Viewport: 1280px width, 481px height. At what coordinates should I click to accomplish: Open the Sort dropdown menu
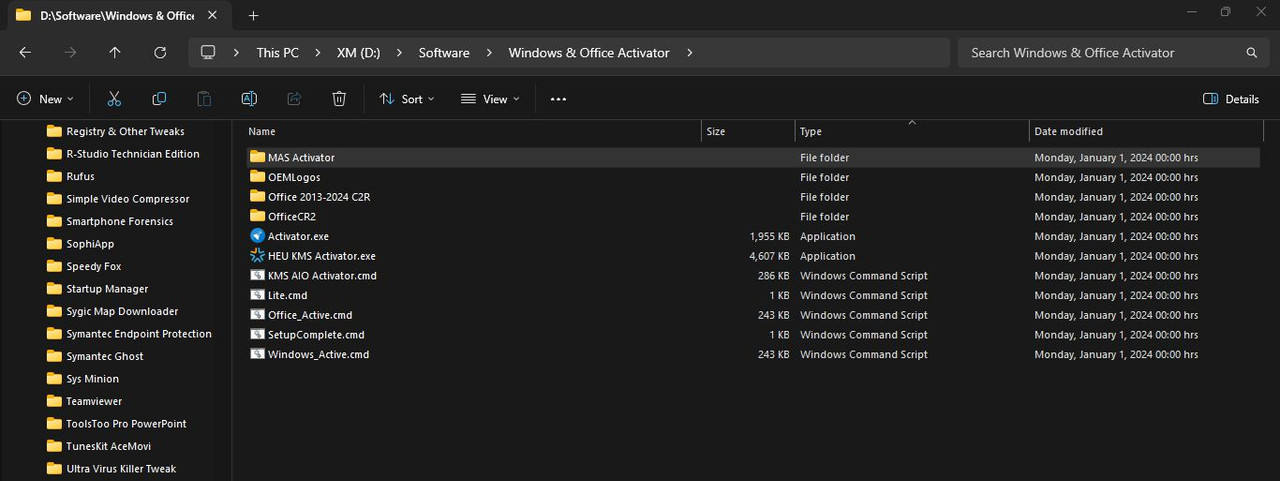click(407, 99)
